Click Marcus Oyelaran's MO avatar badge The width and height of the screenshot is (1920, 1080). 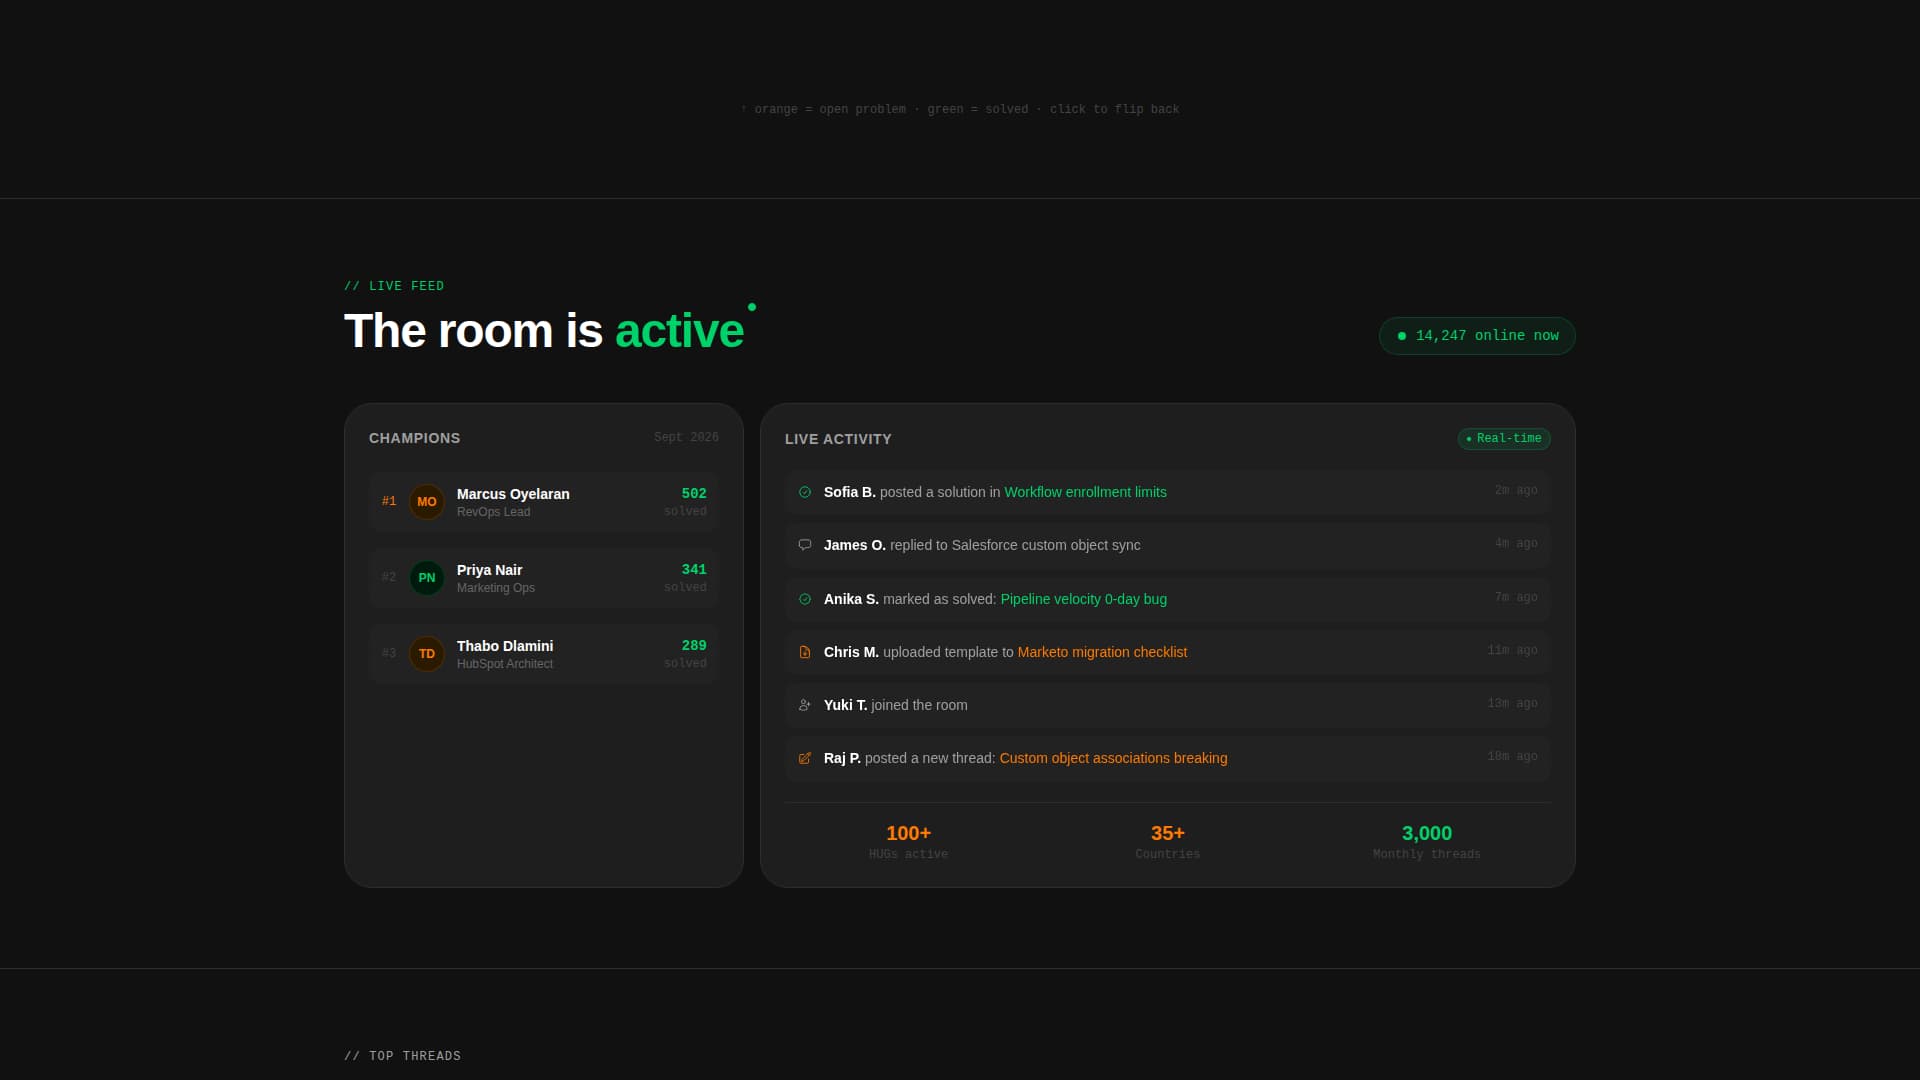(427, 502)
